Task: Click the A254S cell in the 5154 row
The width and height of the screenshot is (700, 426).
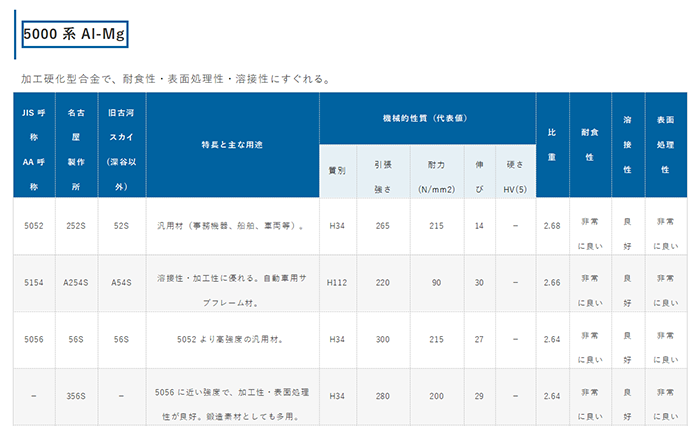Action: click(76, 283)
